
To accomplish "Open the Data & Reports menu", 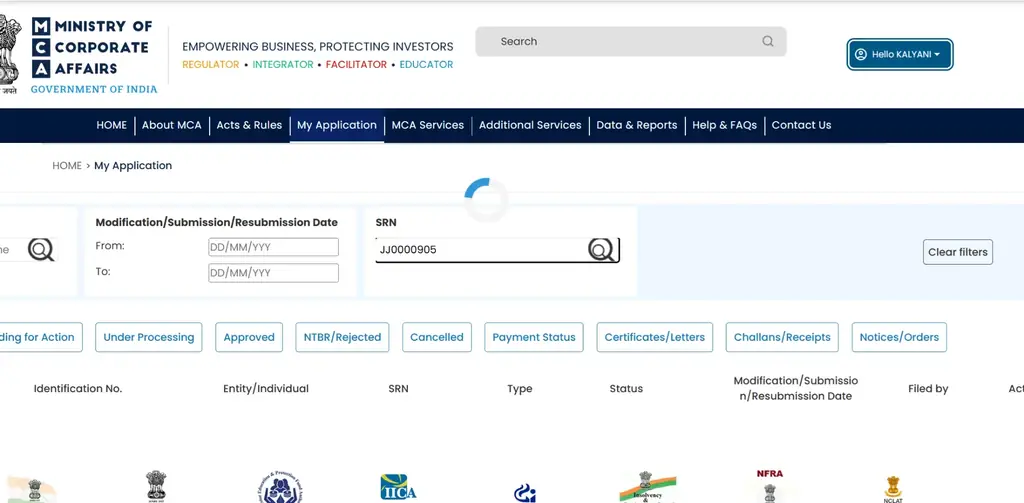I will coord(637,125).
